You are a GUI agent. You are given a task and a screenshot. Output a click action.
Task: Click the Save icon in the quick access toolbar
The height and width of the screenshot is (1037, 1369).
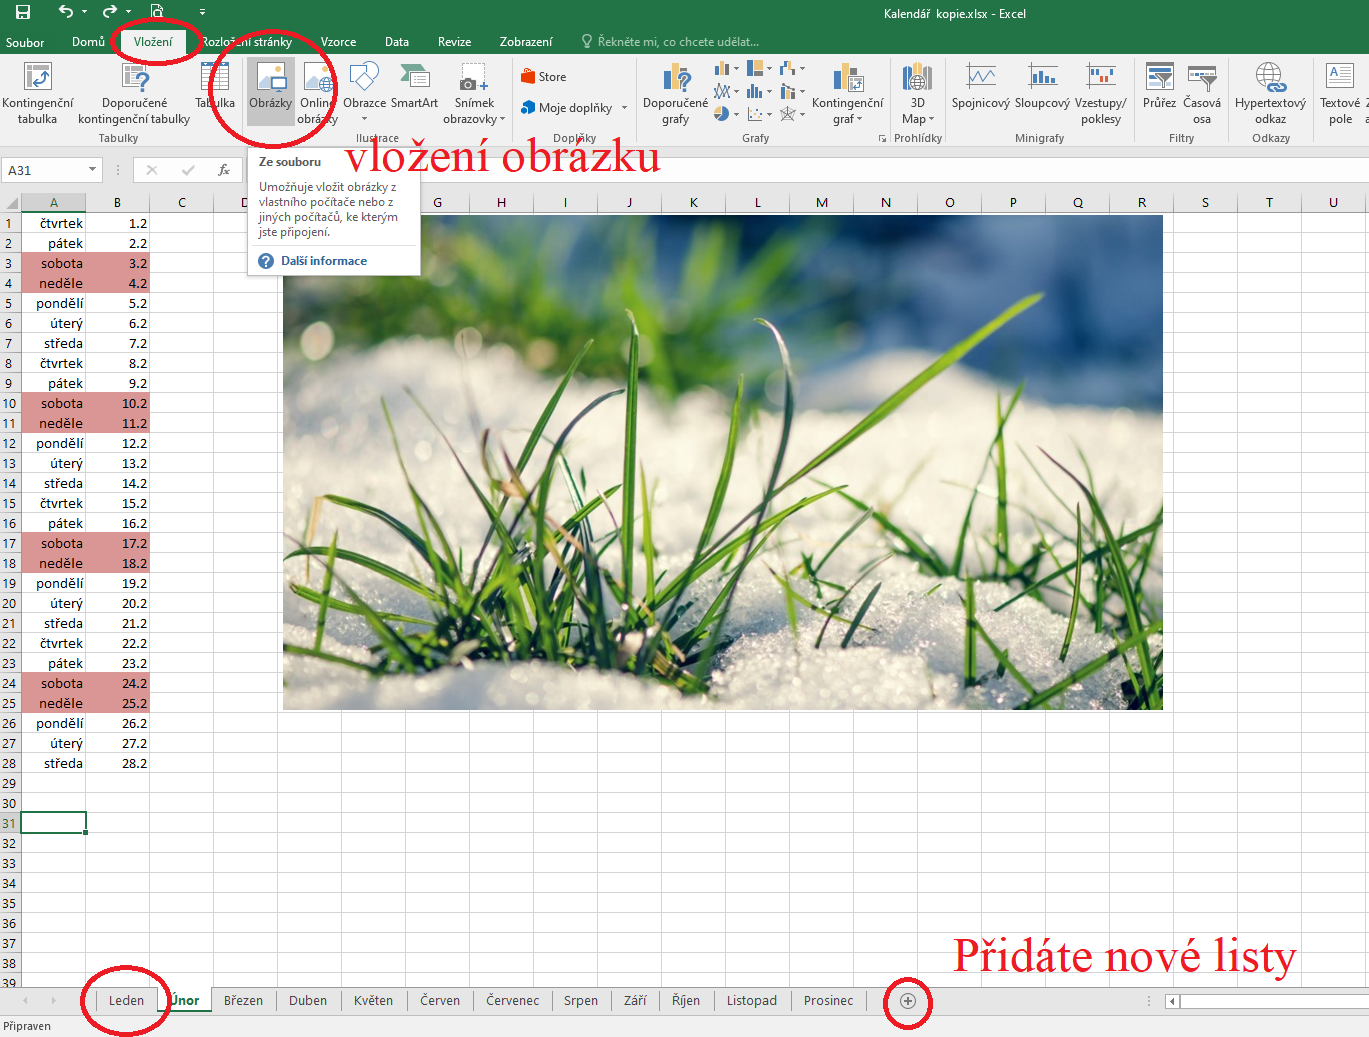[22, 12]
